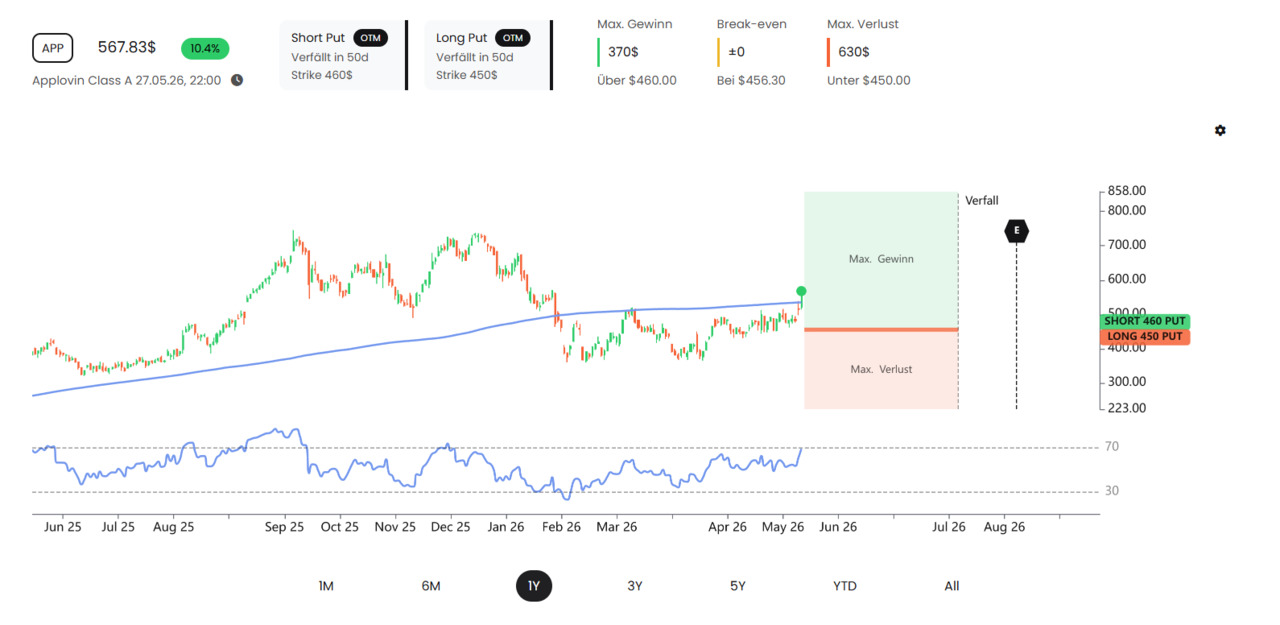
Task: Click the clock icon beside expiry date
Action: pos(237,80)
